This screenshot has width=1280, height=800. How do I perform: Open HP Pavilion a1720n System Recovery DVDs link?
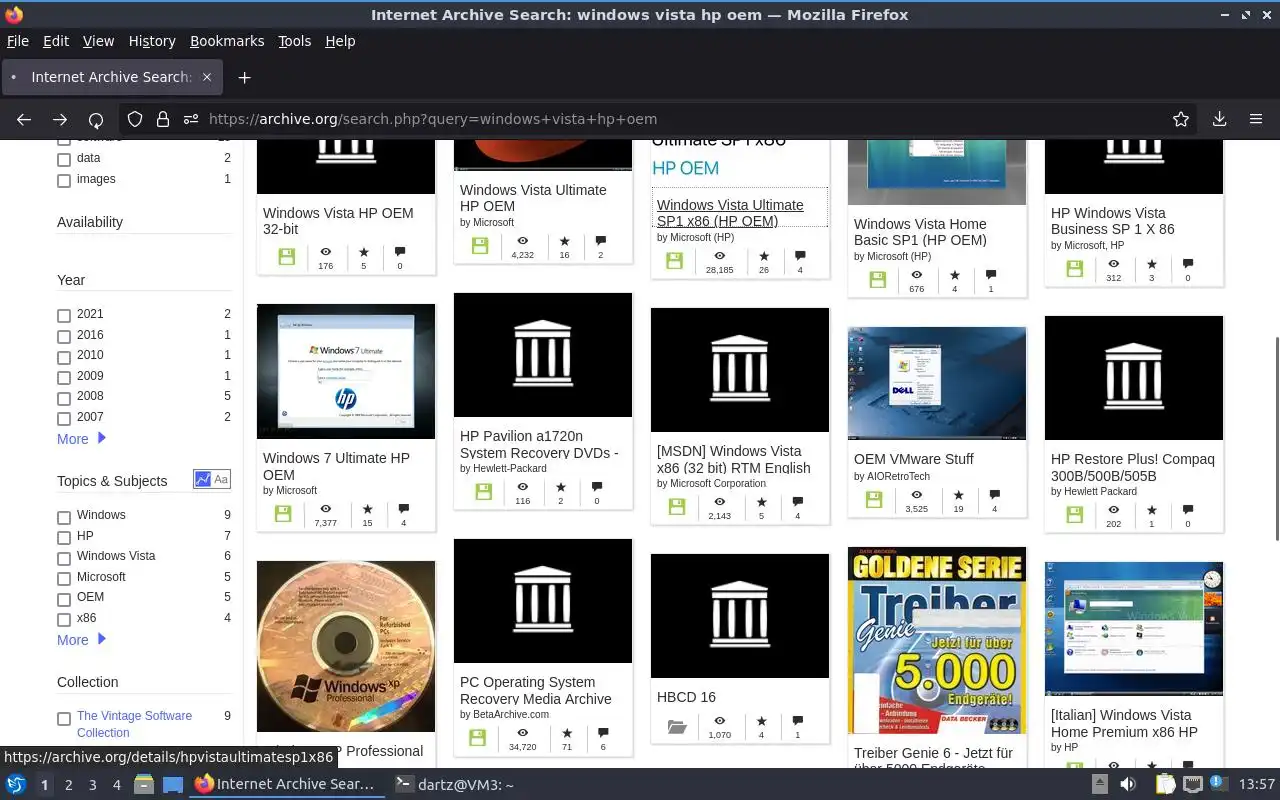(x=539, y=444)
